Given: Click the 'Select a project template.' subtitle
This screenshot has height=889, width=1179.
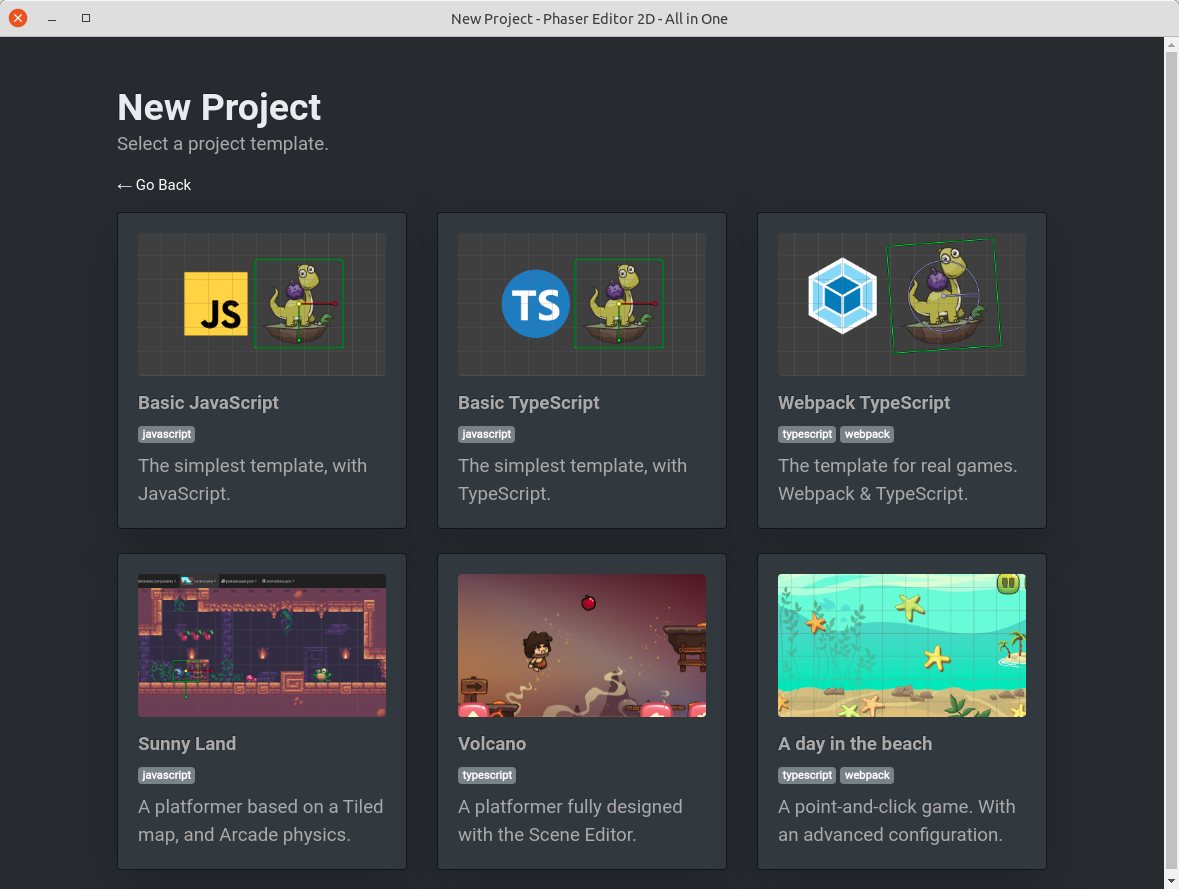Looking at the screenshot, I should [223, 144].
